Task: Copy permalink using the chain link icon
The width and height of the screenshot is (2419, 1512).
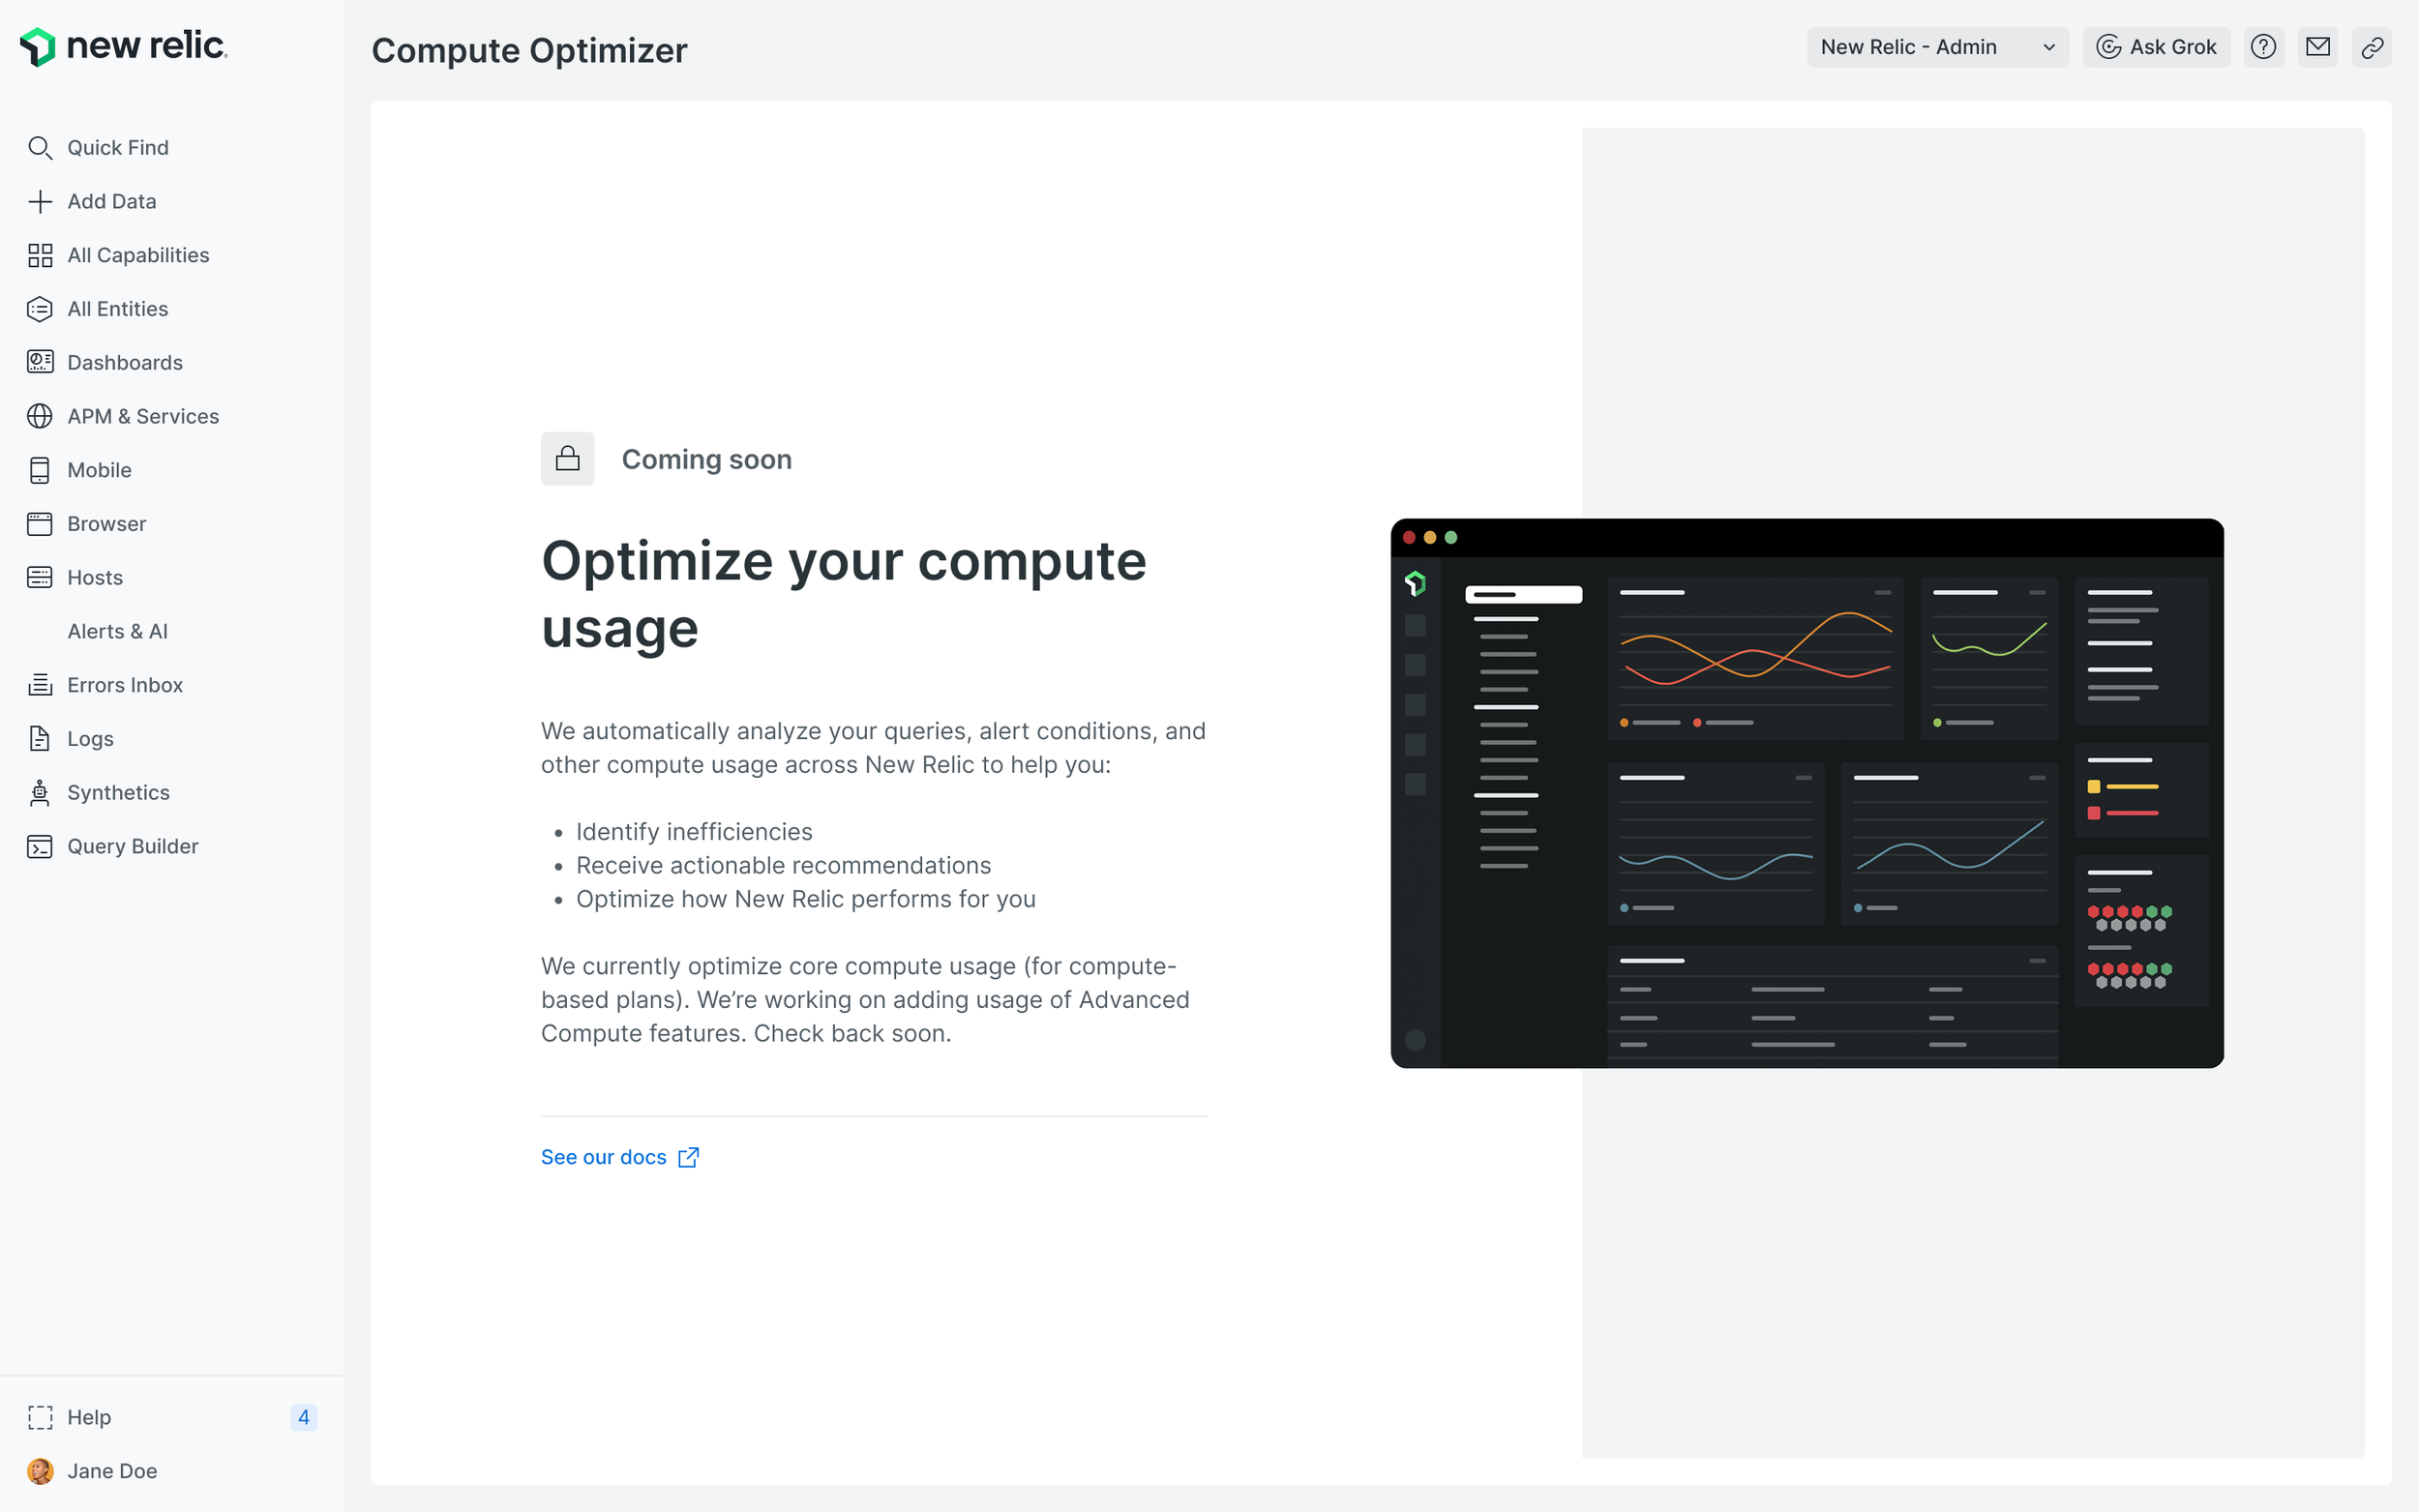Action: pyautogui.click(x=2371, y=47)
